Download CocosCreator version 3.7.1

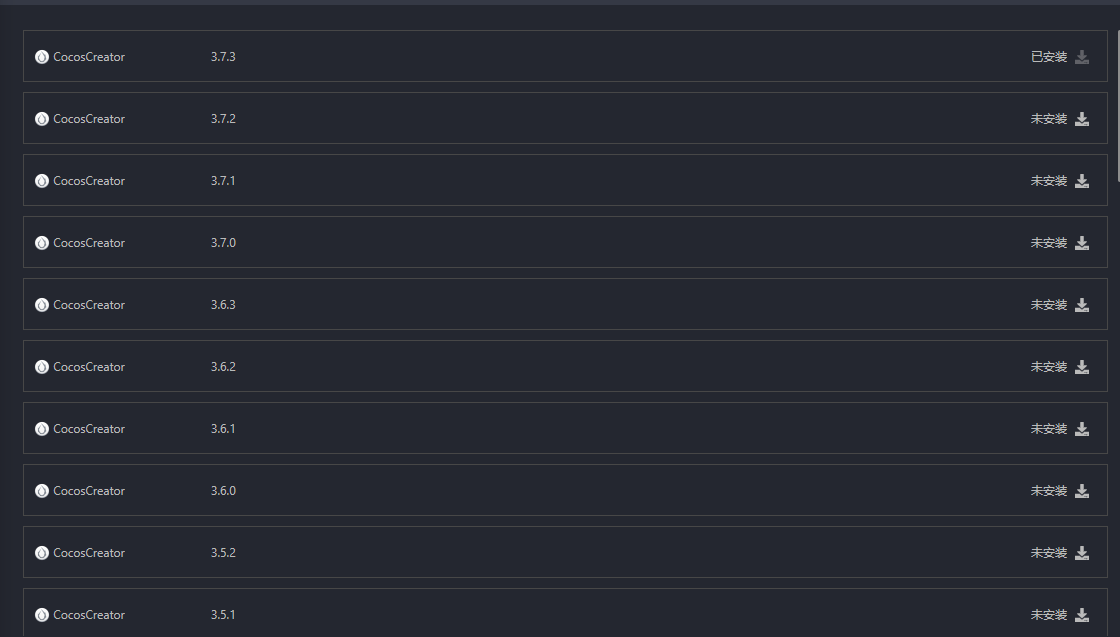(1082, 181)
